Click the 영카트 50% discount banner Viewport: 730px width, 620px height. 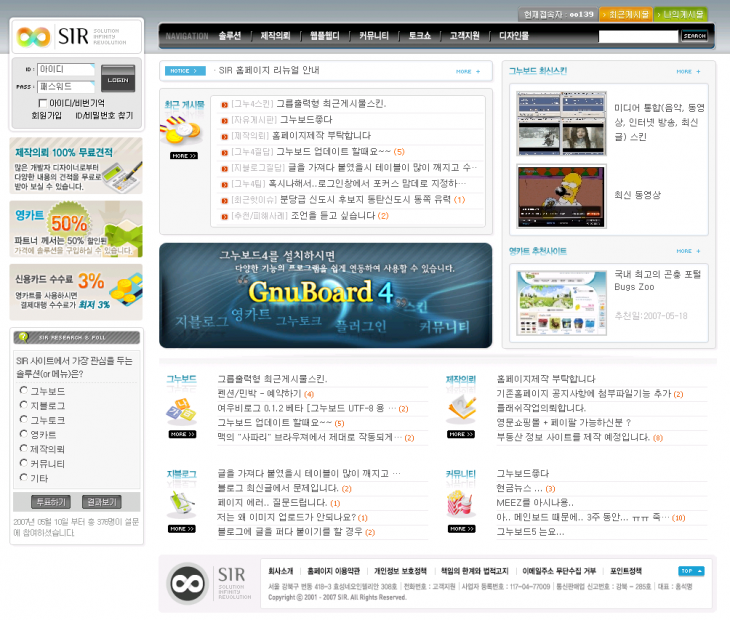[x=76, y=229]
